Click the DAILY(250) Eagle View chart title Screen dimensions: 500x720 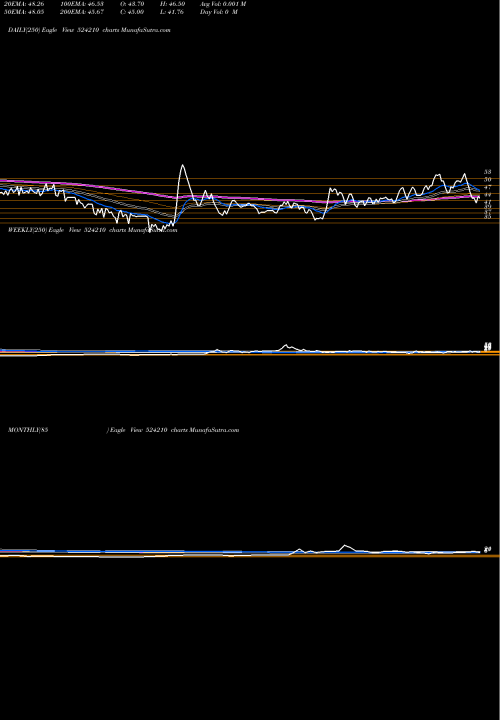(89, 30)
